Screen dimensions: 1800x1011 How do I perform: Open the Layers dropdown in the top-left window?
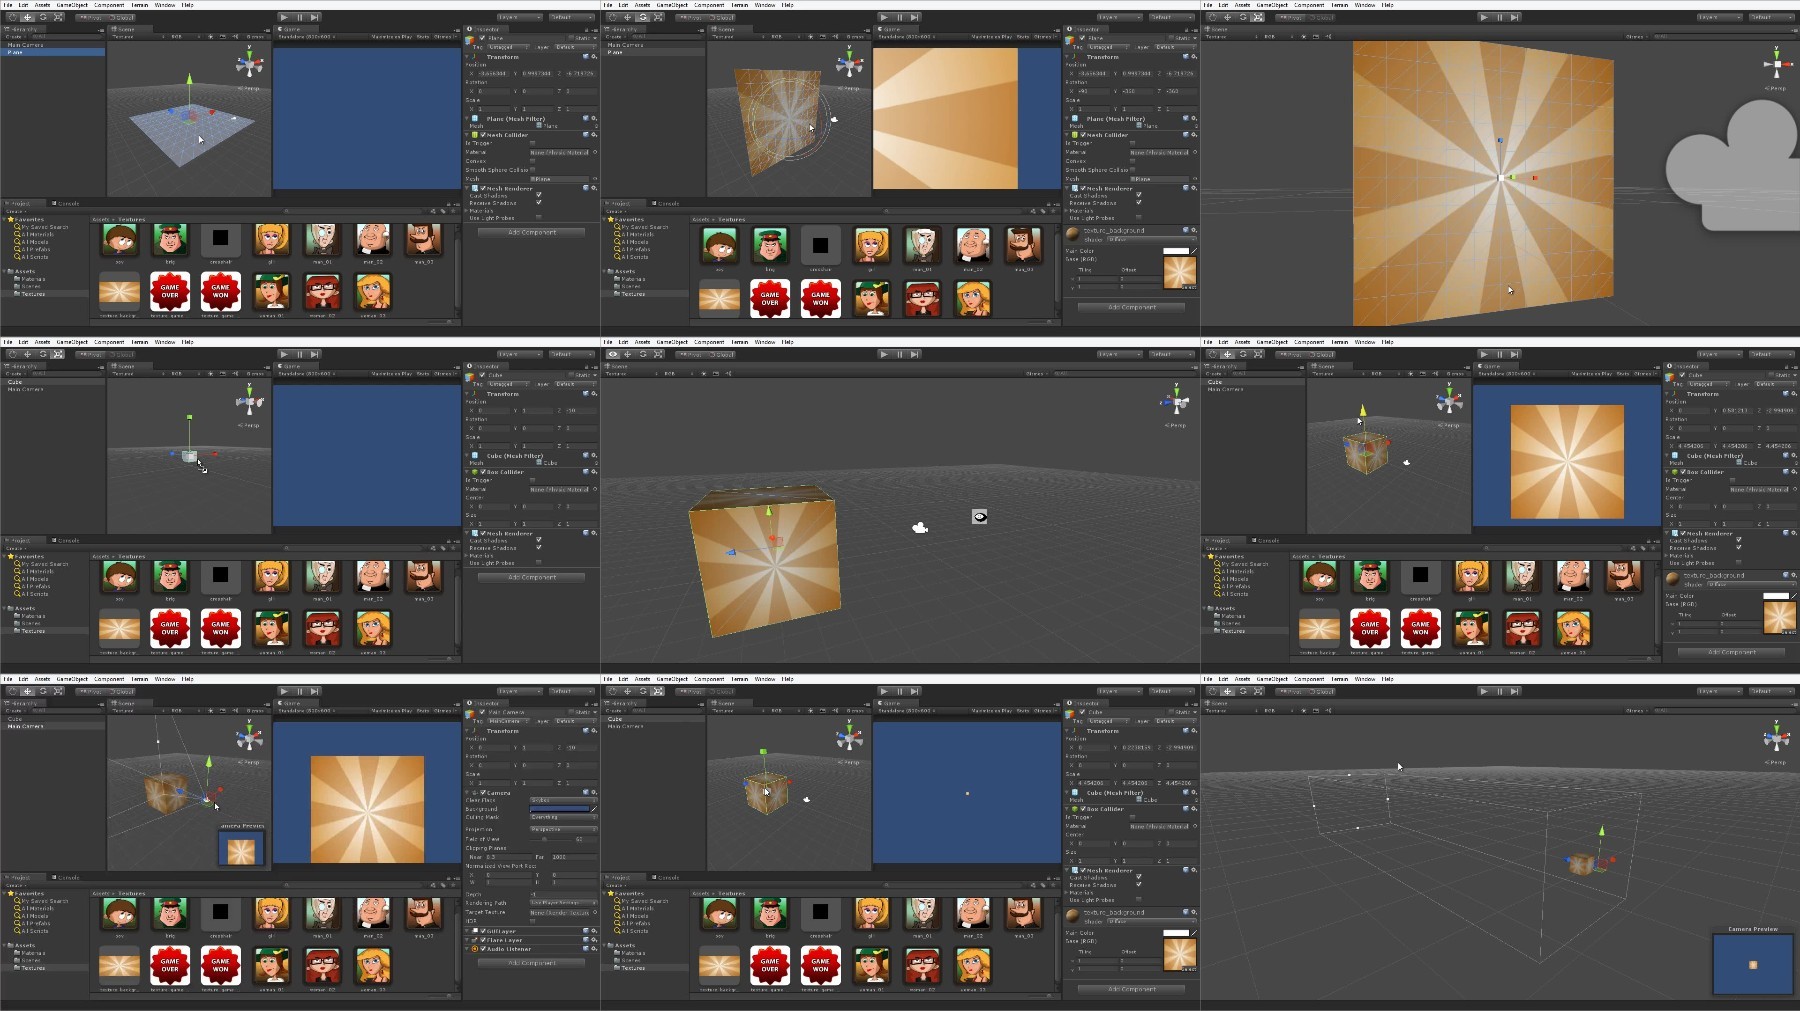[519, 17]
